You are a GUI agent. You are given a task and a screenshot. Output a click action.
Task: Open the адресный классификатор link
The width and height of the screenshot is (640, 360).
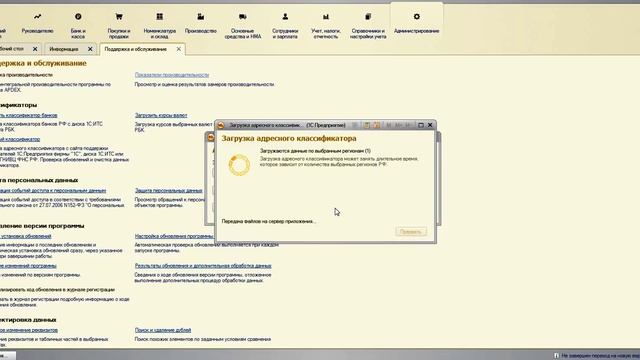tap(20, 140)
